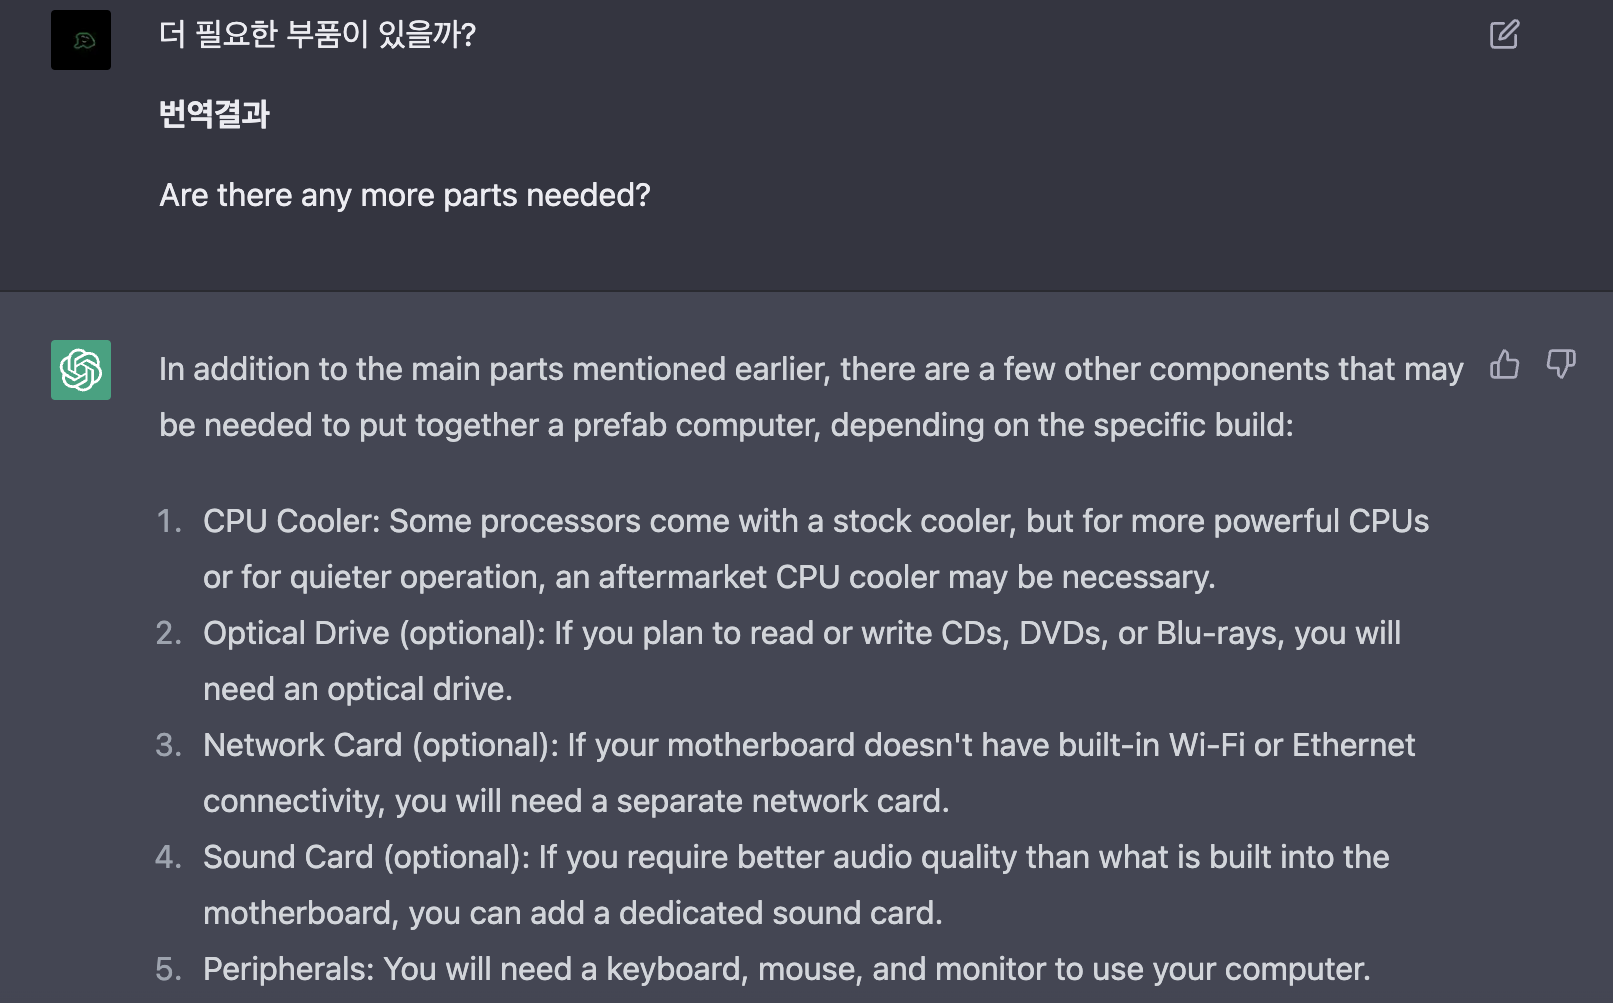
Task: Click the green ChatGPT avatar icon
Action: pyautogui.click(x=80, y=370)
